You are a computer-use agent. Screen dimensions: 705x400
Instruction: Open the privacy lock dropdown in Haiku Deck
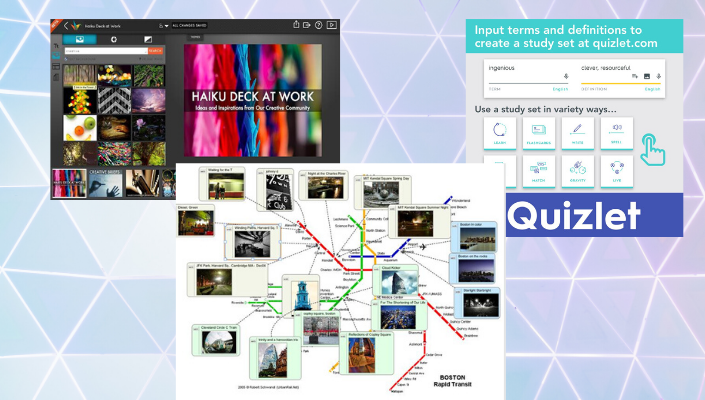(164, 26)
